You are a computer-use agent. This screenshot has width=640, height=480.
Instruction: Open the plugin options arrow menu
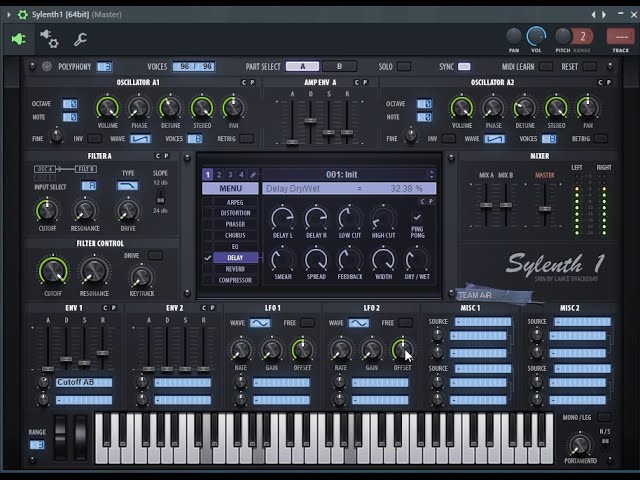9,15
